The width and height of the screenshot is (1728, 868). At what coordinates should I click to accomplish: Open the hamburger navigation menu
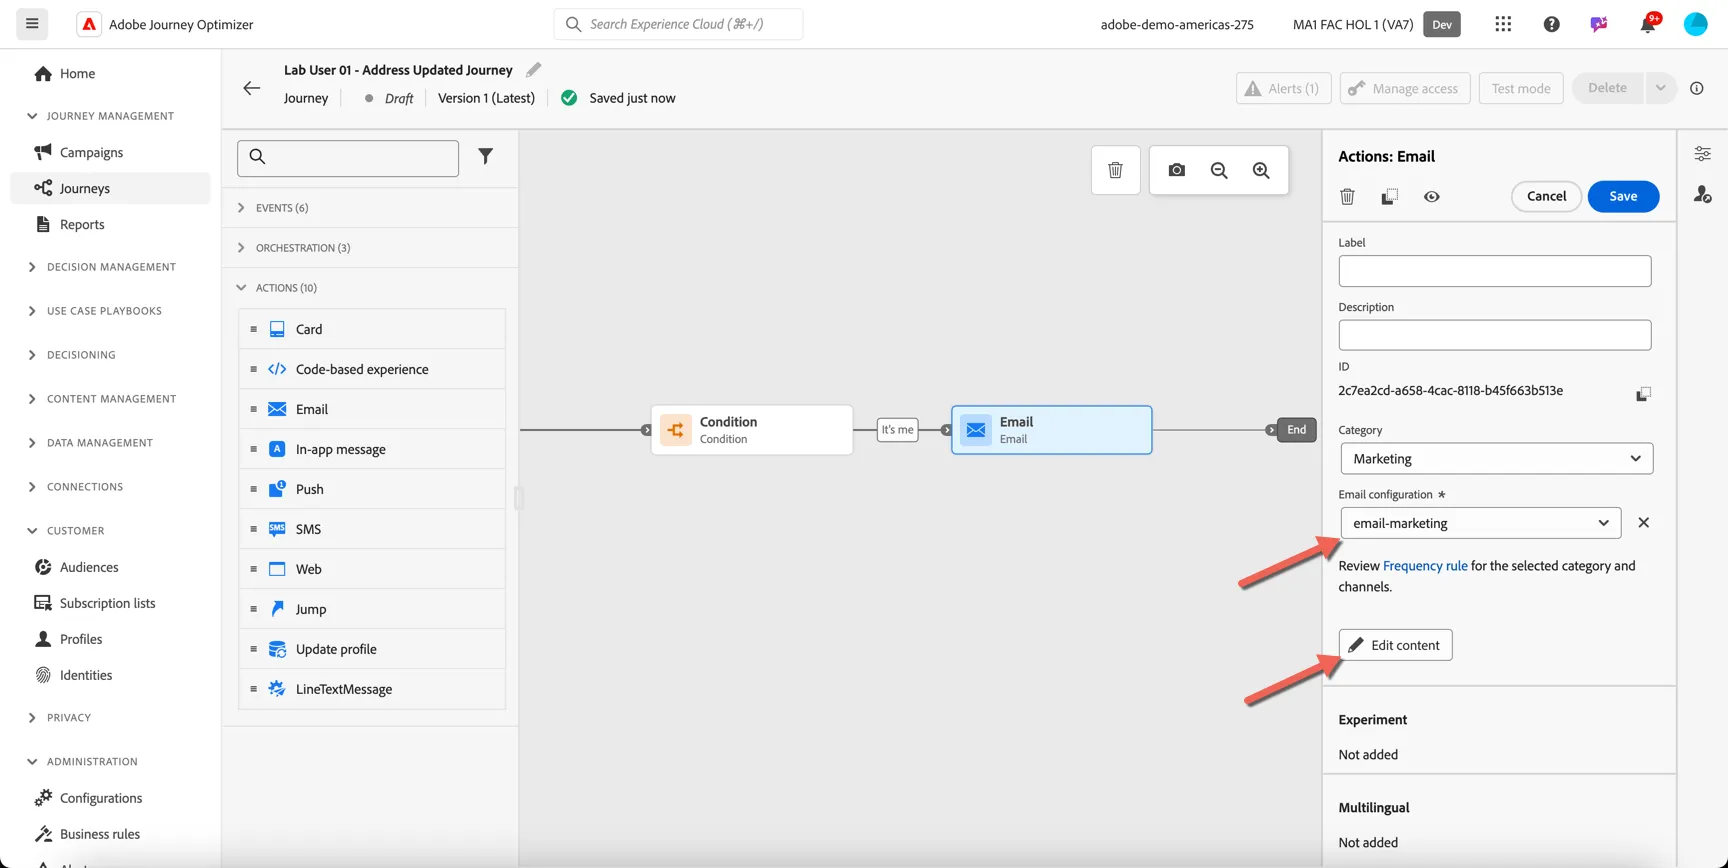click(32, 24)
